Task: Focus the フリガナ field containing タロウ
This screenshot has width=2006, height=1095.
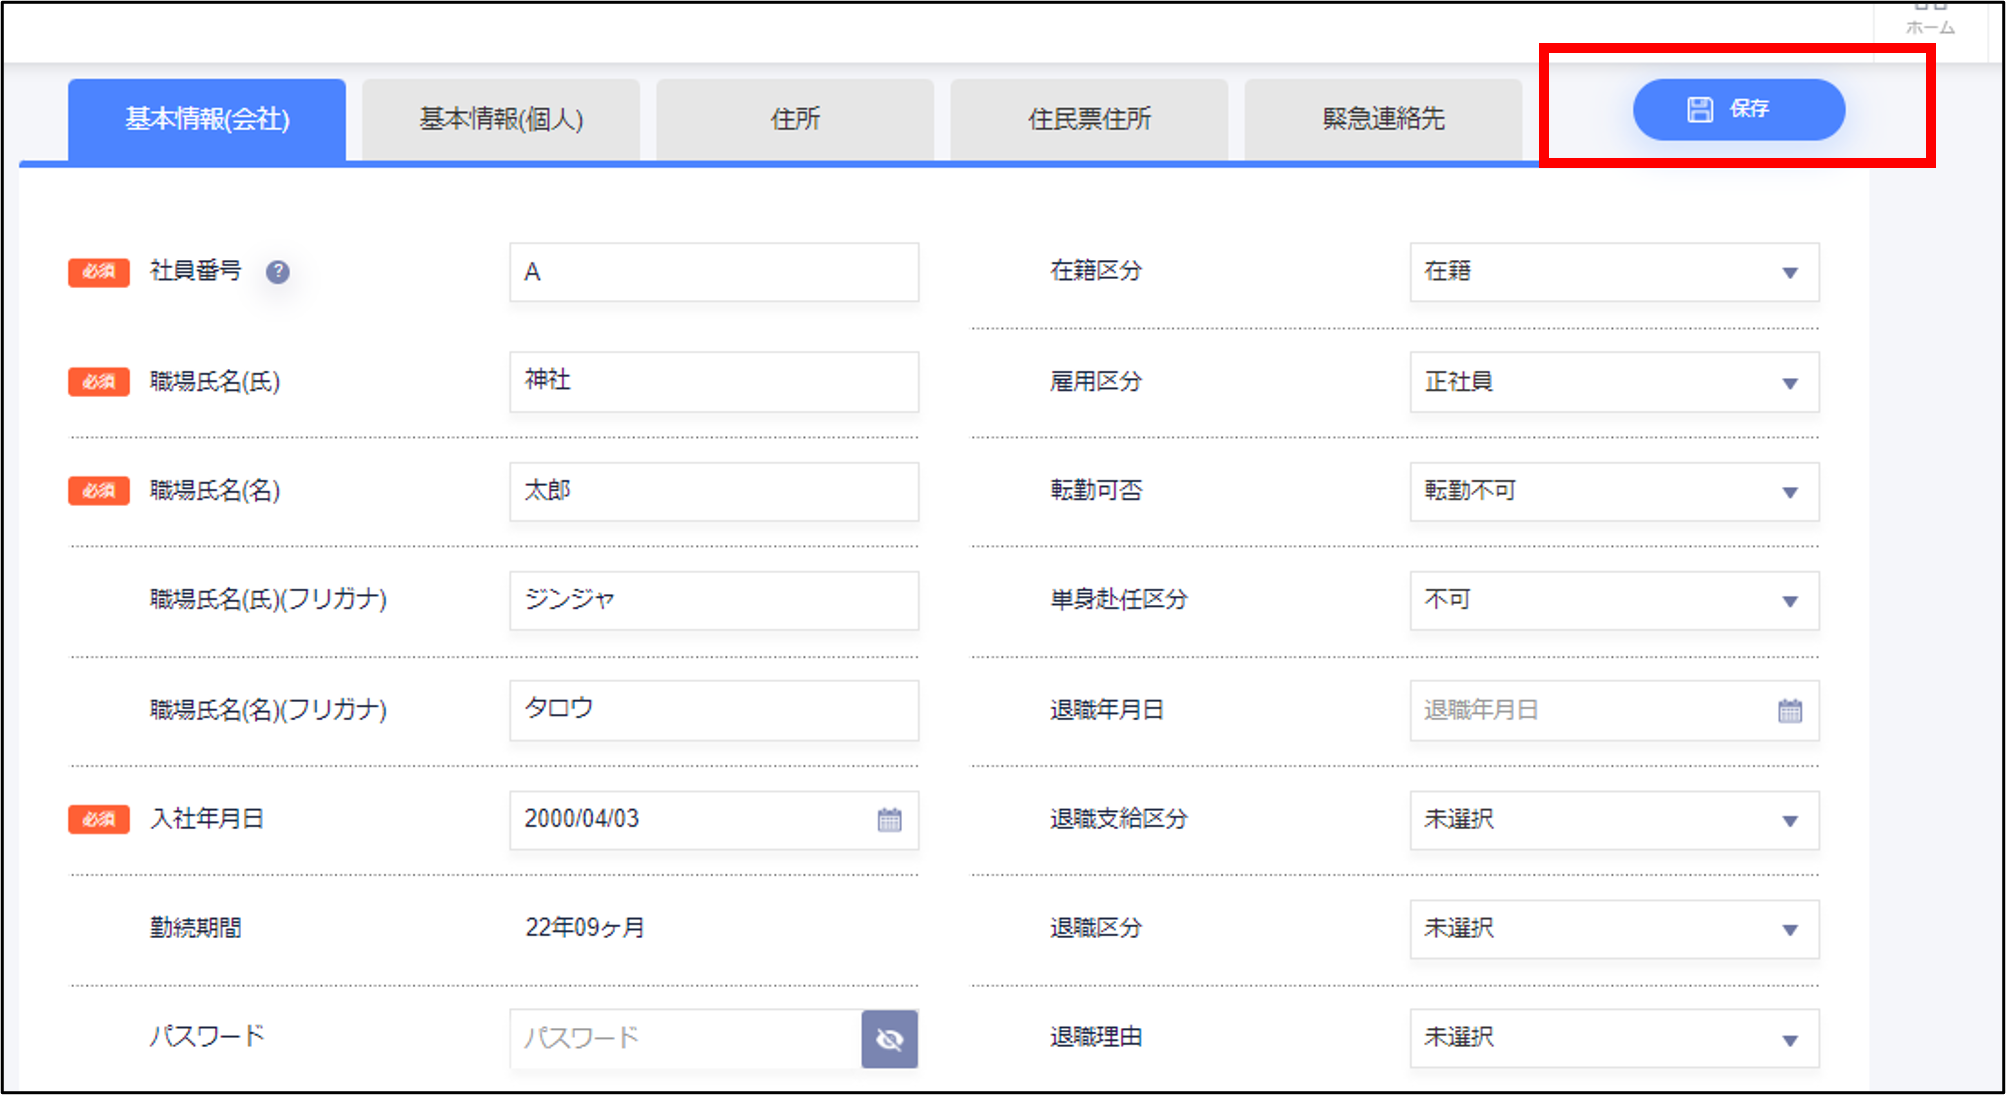Action: [x=714, y=710]
